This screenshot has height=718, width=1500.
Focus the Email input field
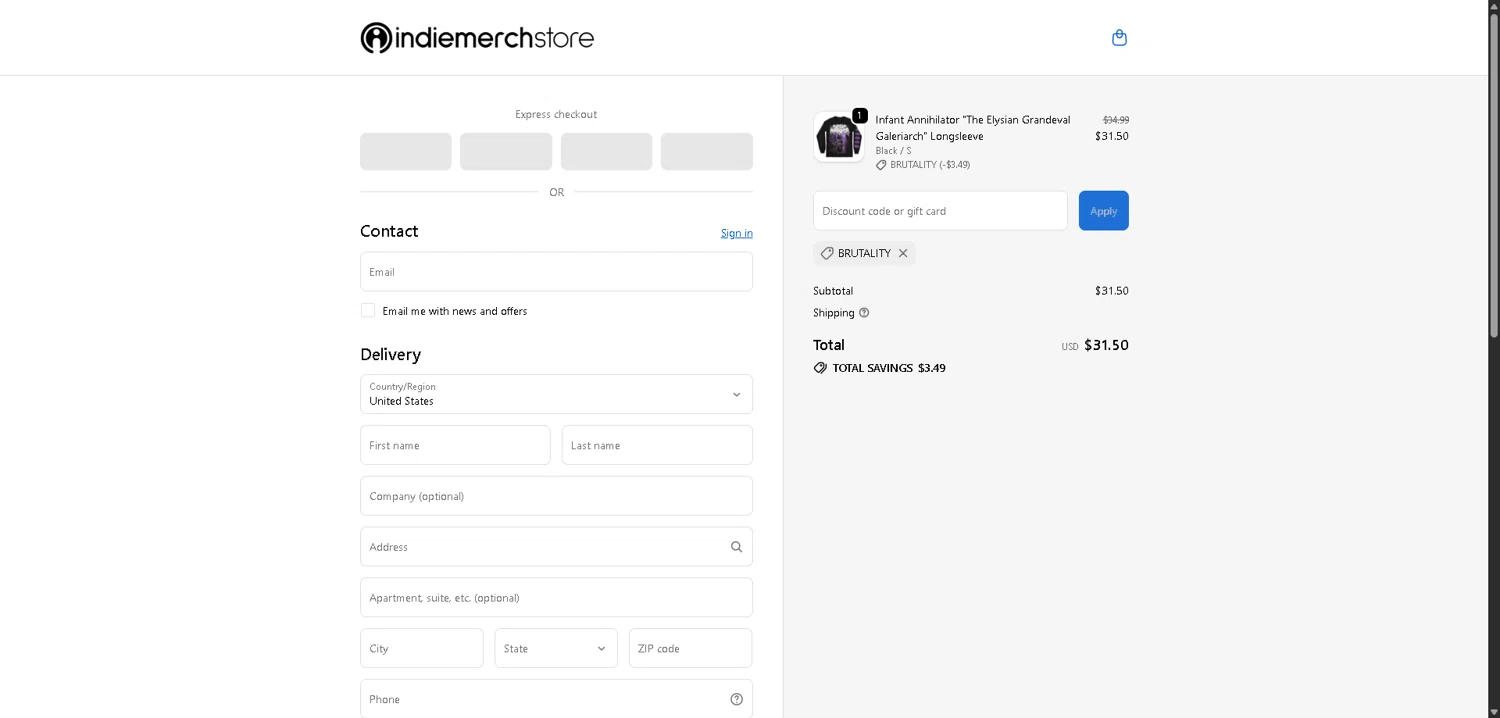556,272
